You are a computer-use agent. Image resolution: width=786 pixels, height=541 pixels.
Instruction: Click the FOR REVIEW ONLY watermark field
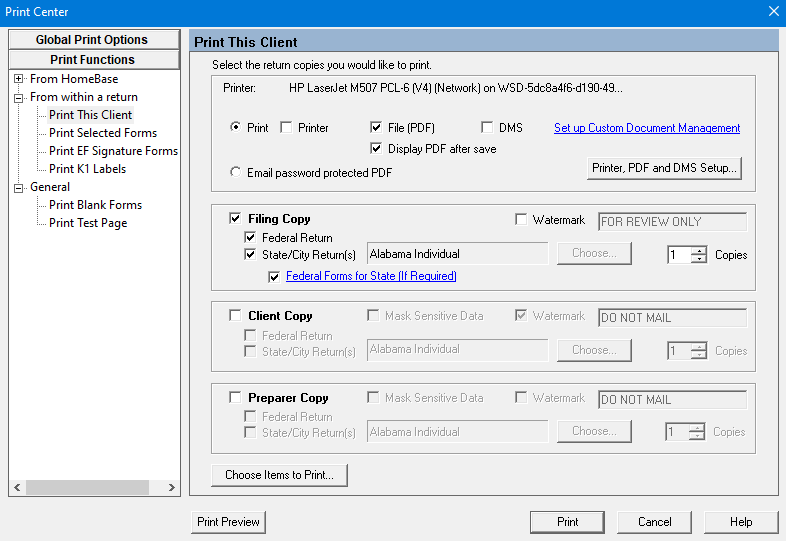[671, 221]
